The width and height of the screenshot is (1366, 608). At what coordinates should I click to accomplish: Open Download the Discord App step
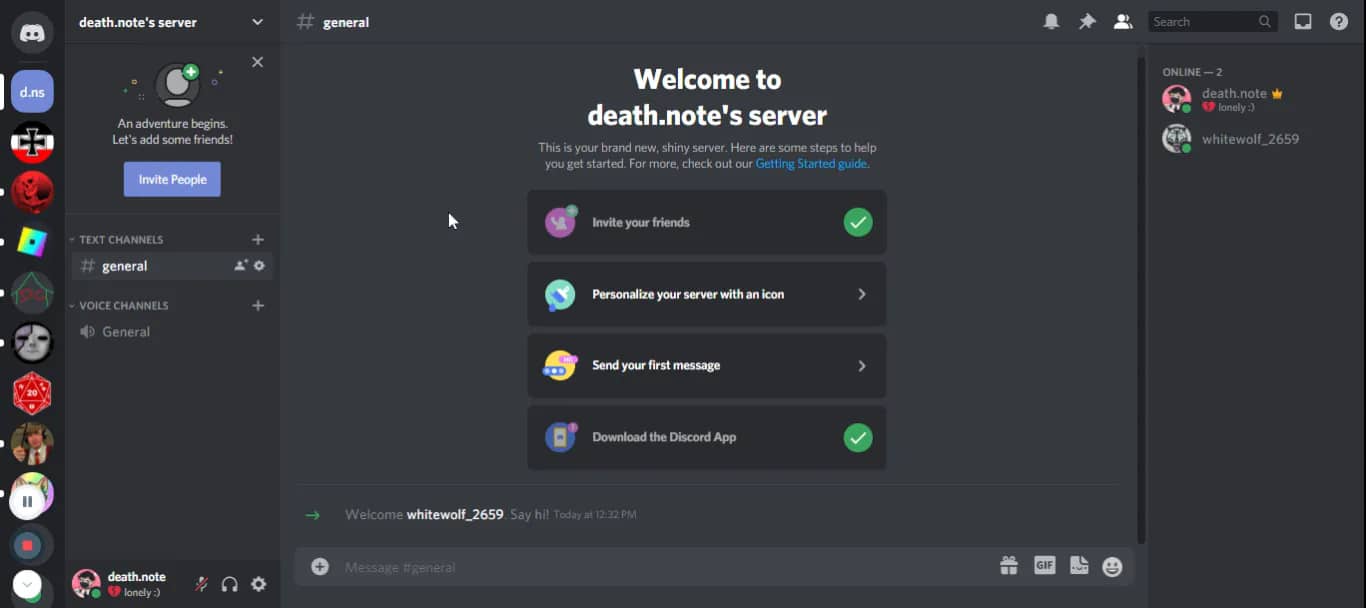707,437
